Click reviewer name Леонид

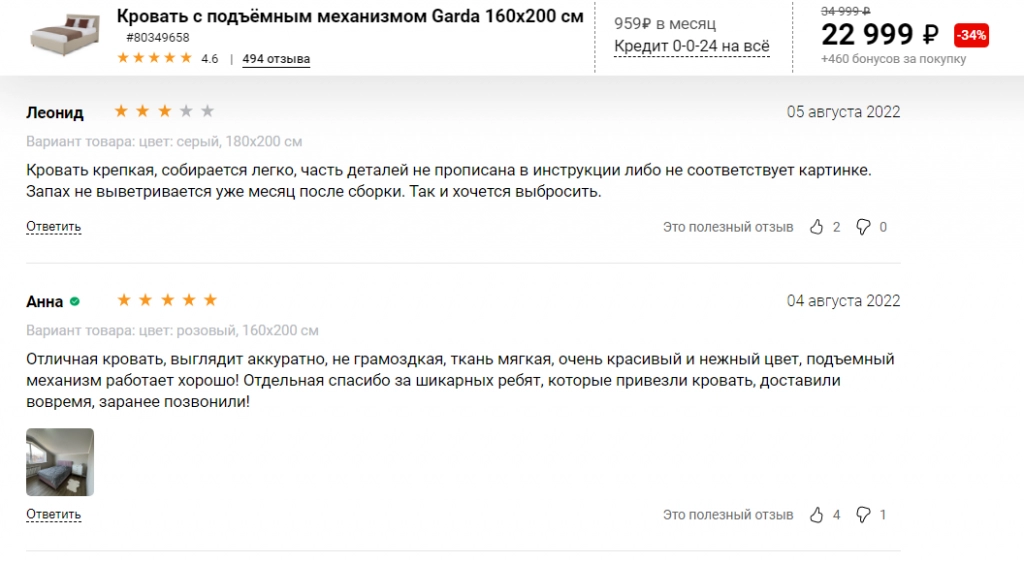tap(55, 112)
